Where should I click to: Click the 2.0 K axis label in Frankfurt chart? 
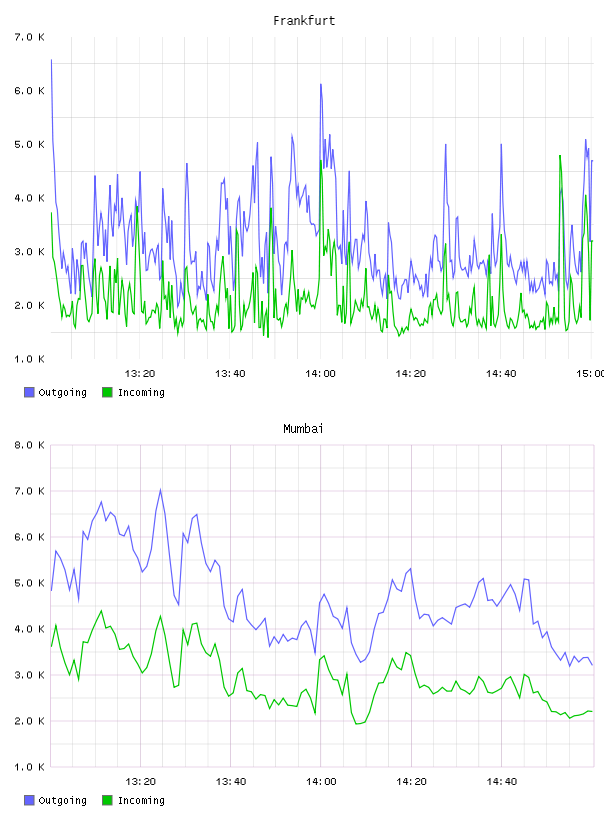point(30,305)
